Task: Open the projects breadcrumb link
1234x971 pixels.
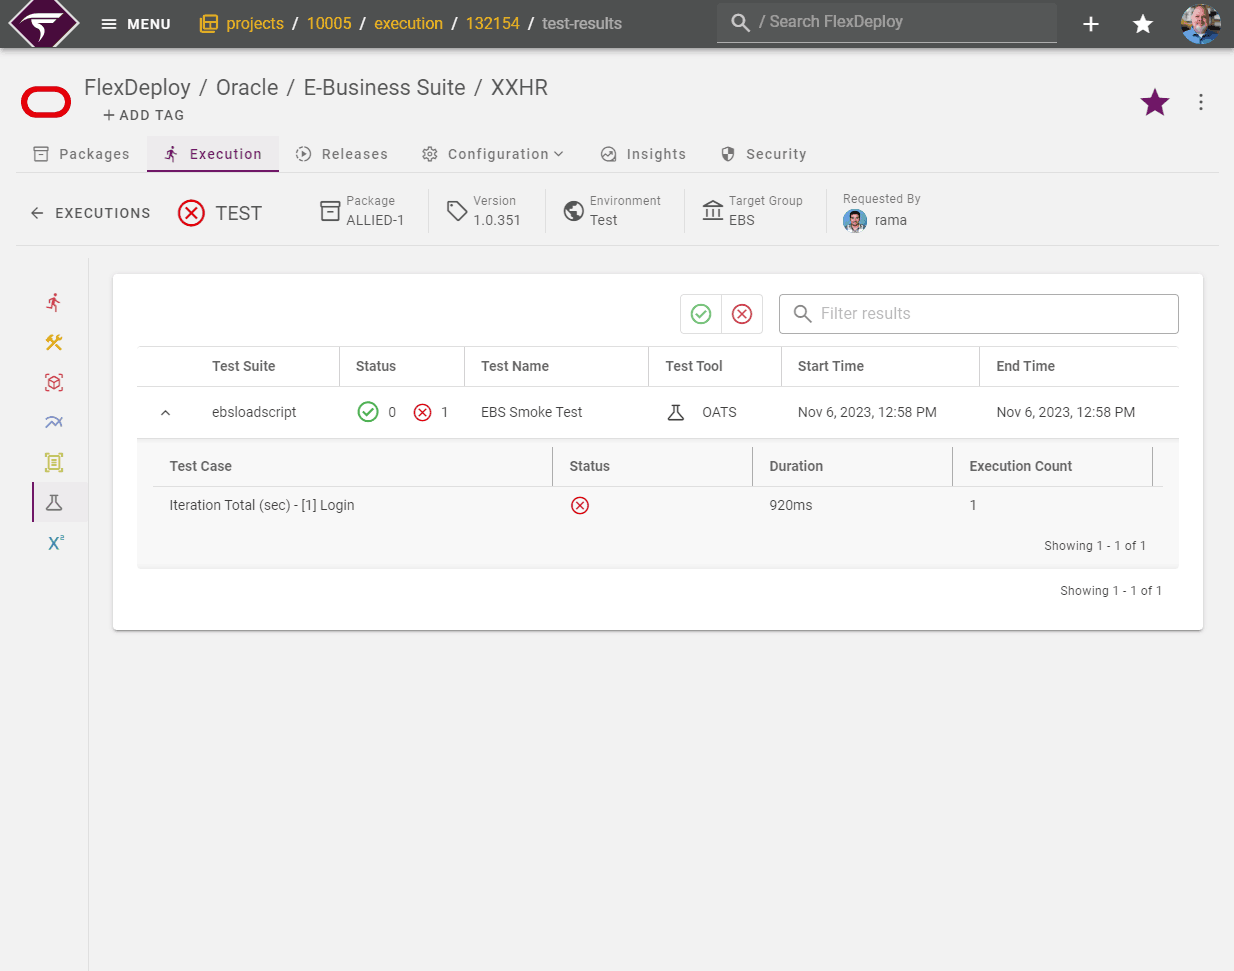Action: [241, 24]
